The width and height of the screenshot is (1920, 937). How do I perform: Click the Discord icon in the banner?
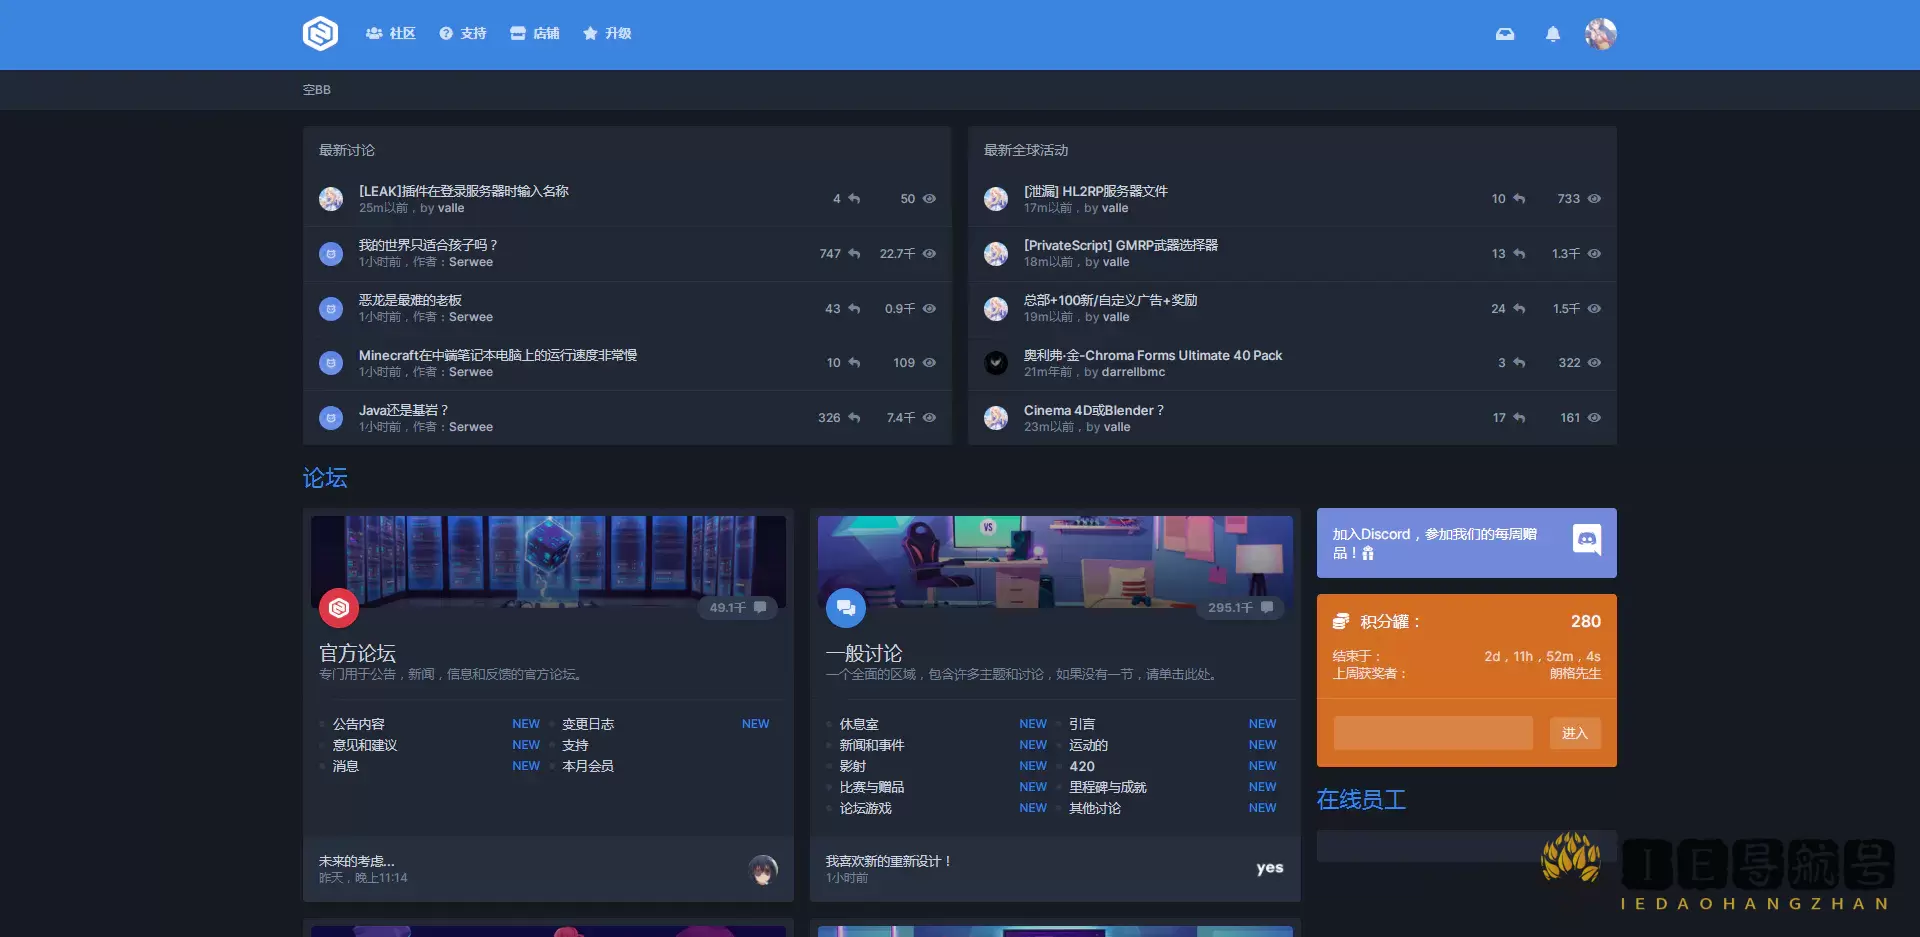click(1586, 540)
